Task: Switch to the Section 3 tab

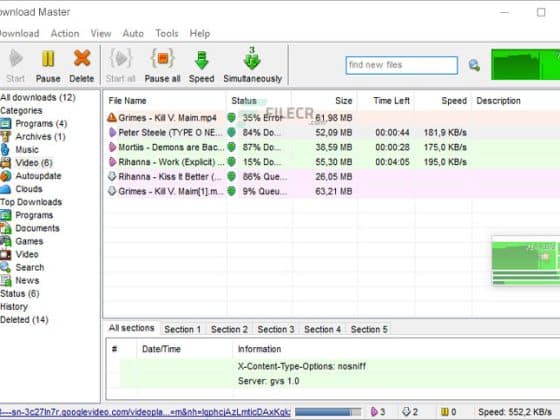Action: tap(276, 329)
